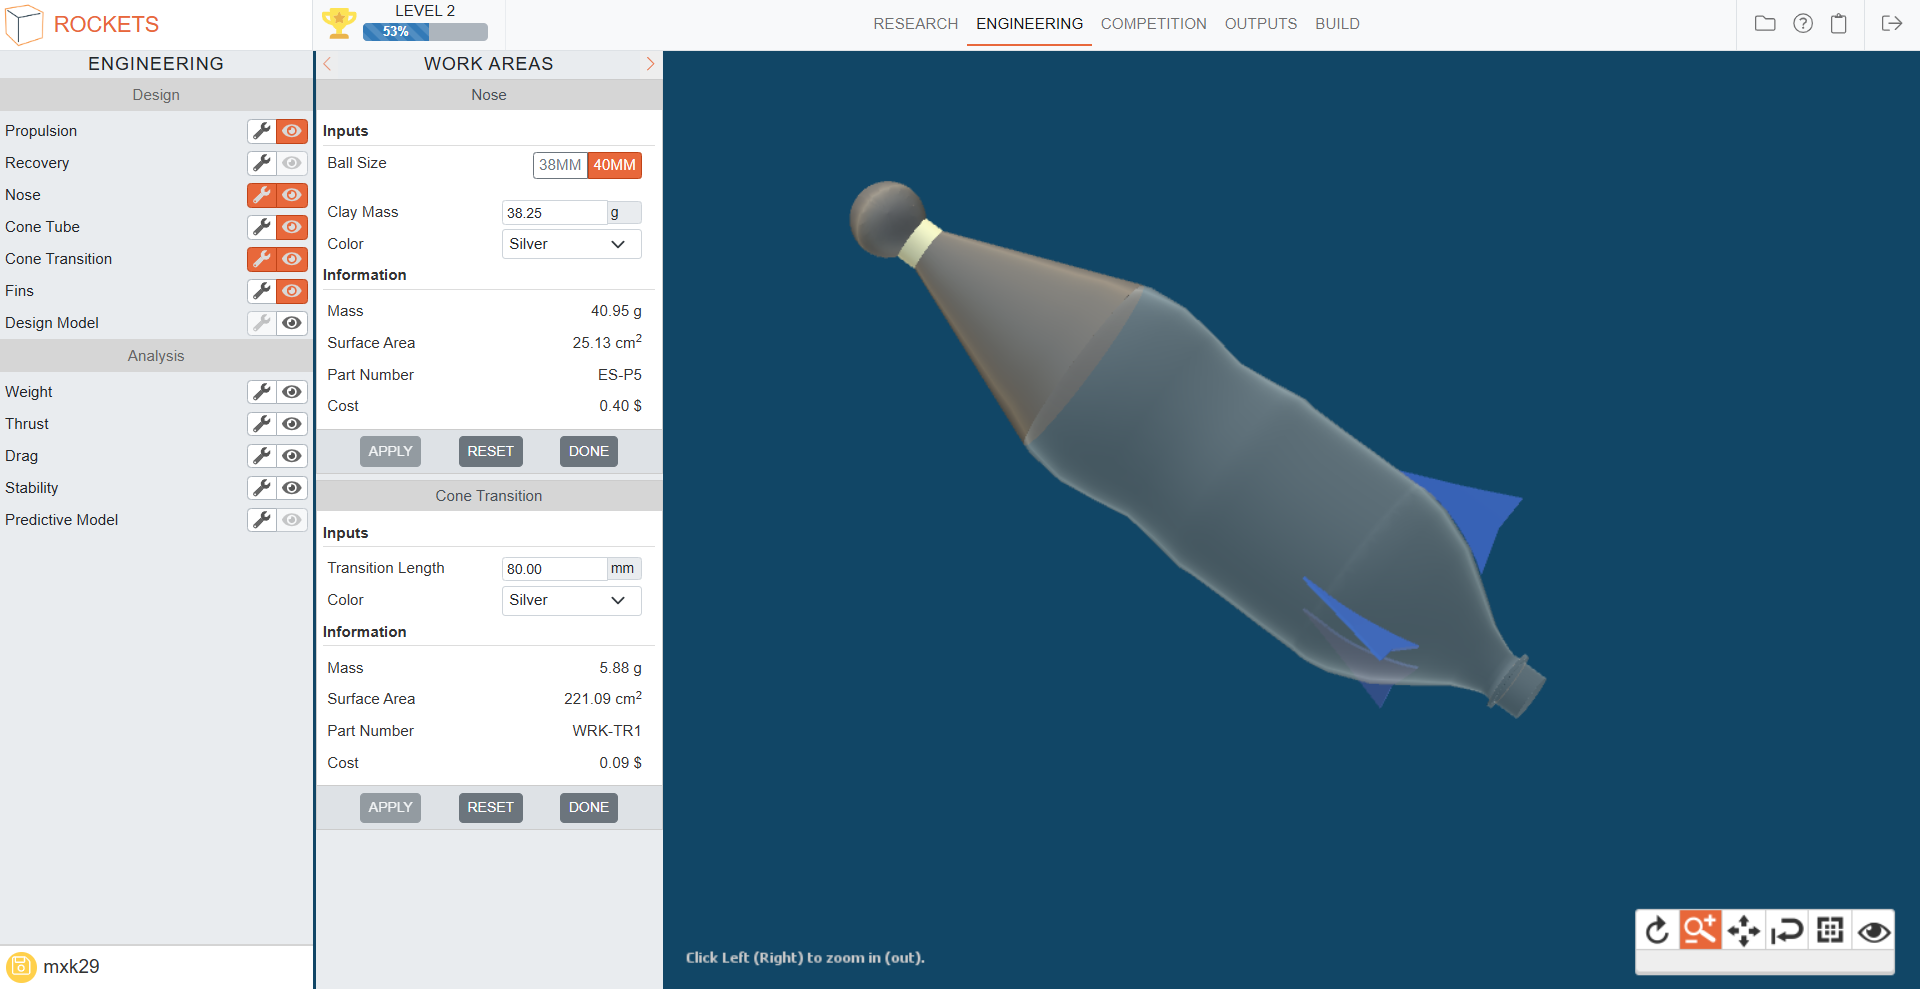Click RESET in Cone Transition section

click(x=490, y=807)
